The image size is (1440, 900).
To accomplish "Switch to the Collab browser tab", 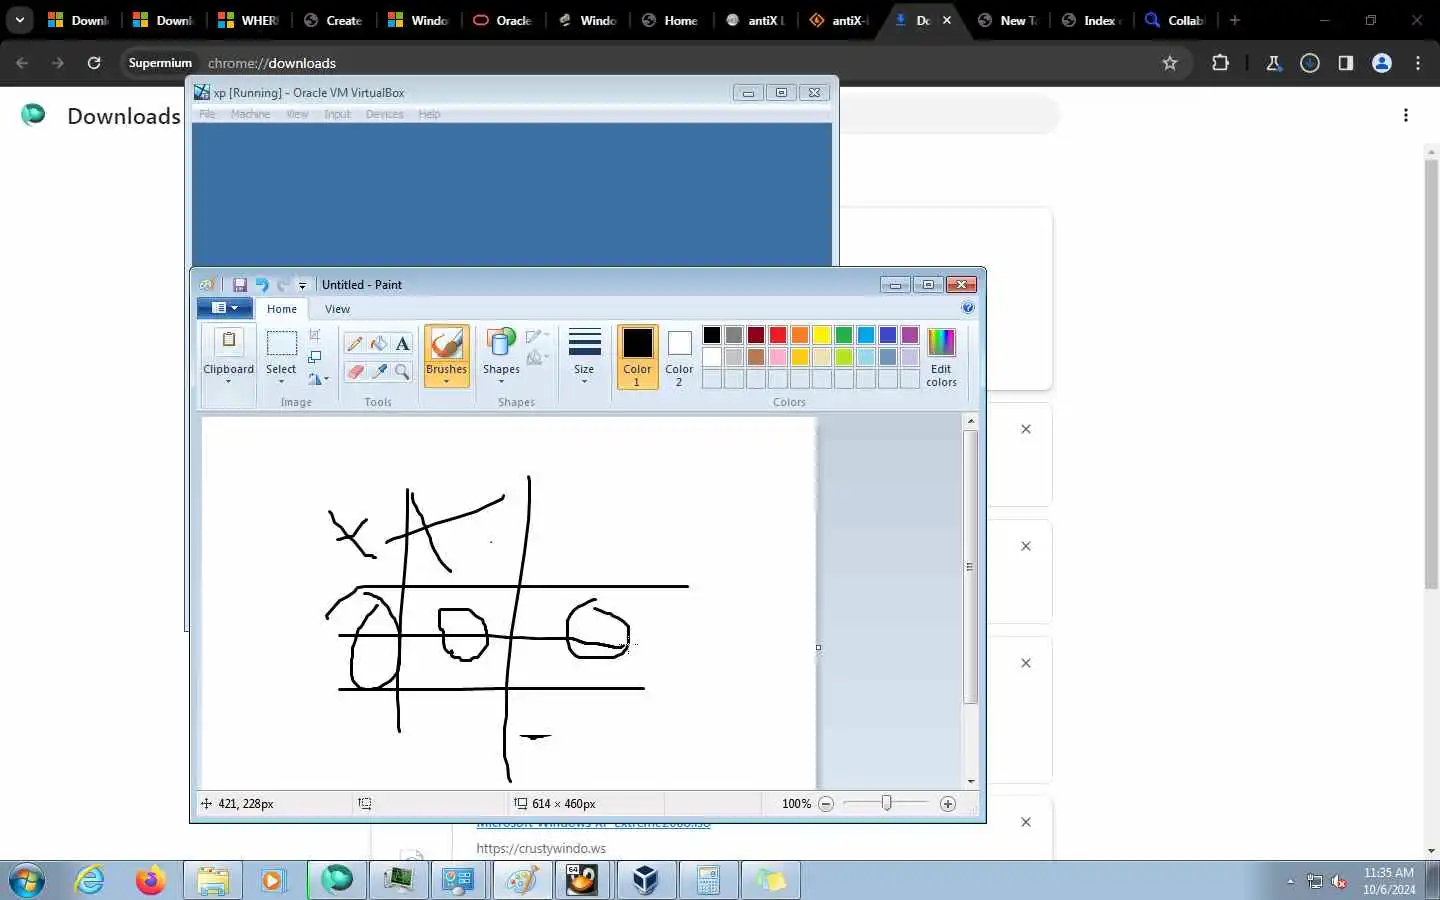I will pyautogui.click(x=1175, y=20).
